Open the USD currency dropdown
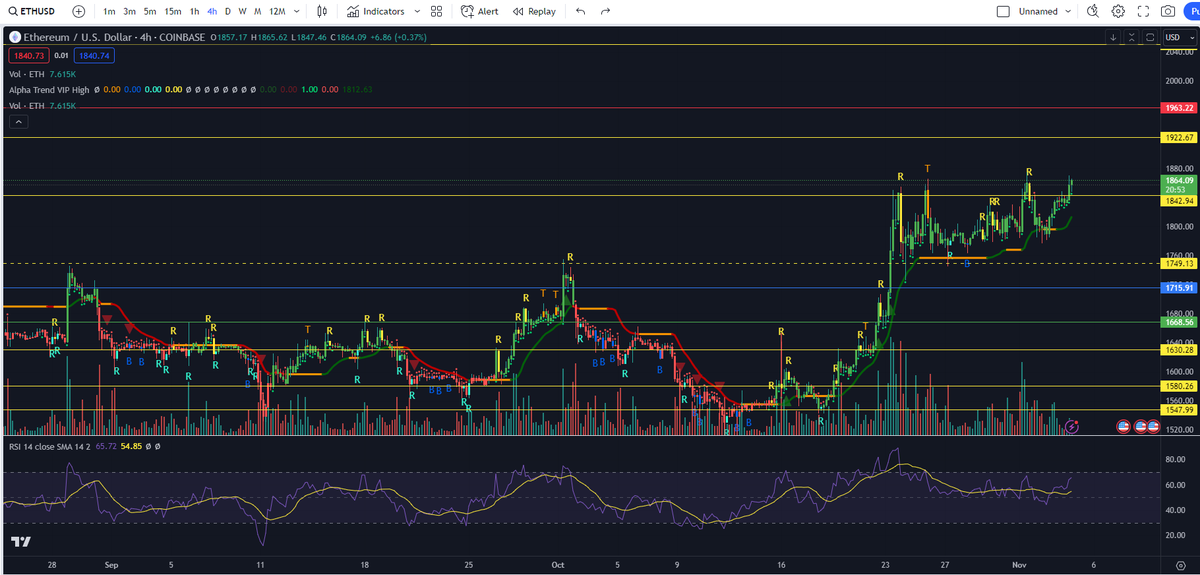This screenshot has width=1200, height=575. point(1178,37)
